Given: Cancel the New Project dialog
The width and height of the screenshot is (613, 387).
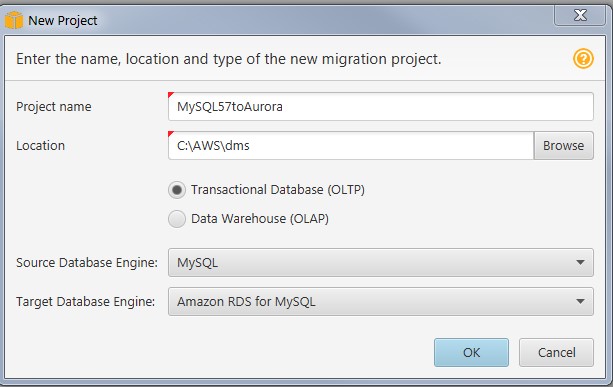Looking at the screenshot, I should click(x=556, y=353).
